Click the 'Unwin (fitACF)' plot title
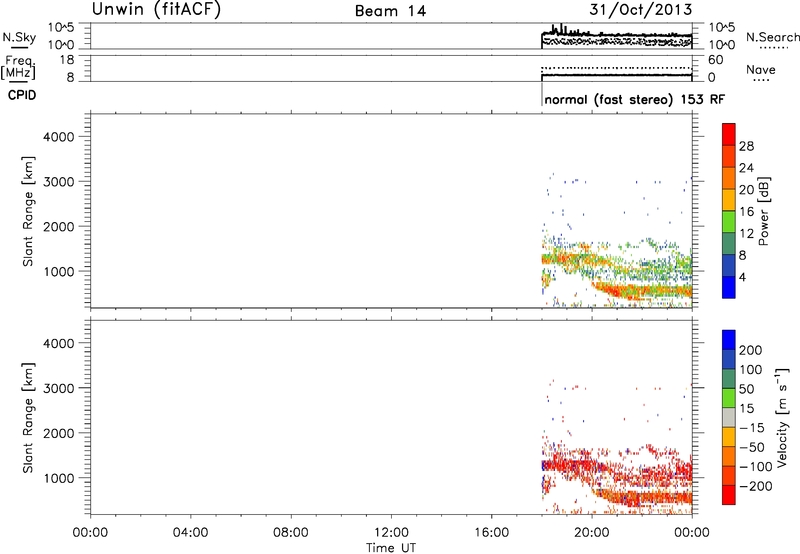Viewport: 800px width, 554px height. click(156, 9)
